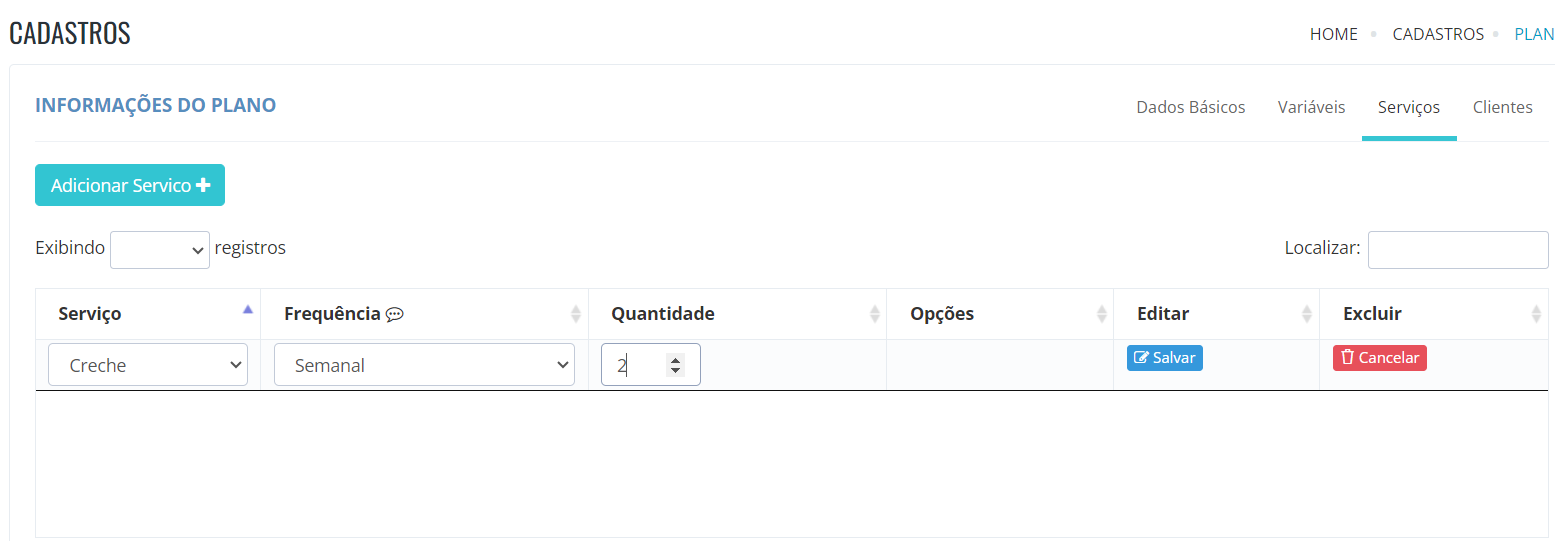Viewport: 1555px width, 541px height.
Task: Sort the Frequência column
Action: (576, 314)
